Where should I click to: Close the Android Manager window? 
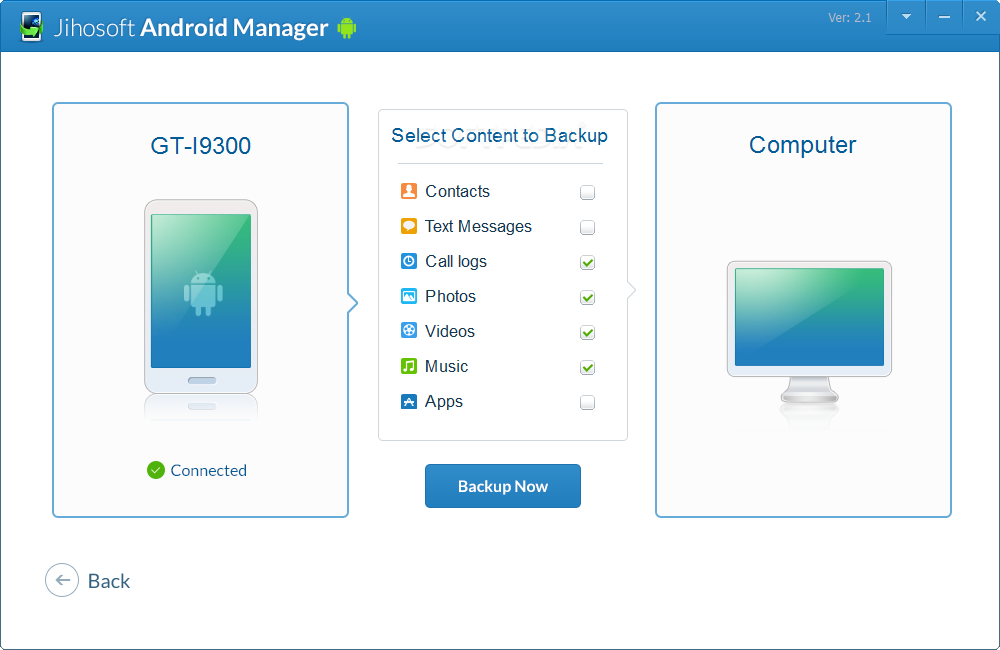pos(981,17)
